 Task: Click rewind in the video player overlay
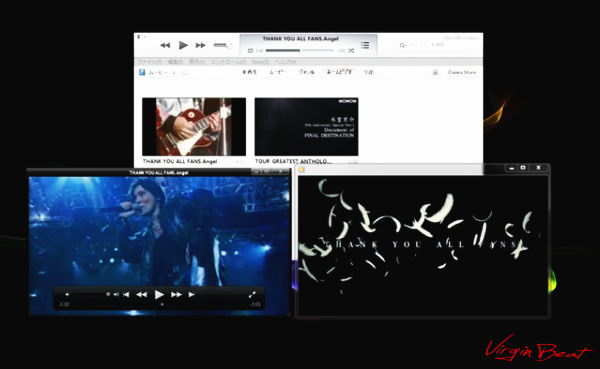[142, 294]
